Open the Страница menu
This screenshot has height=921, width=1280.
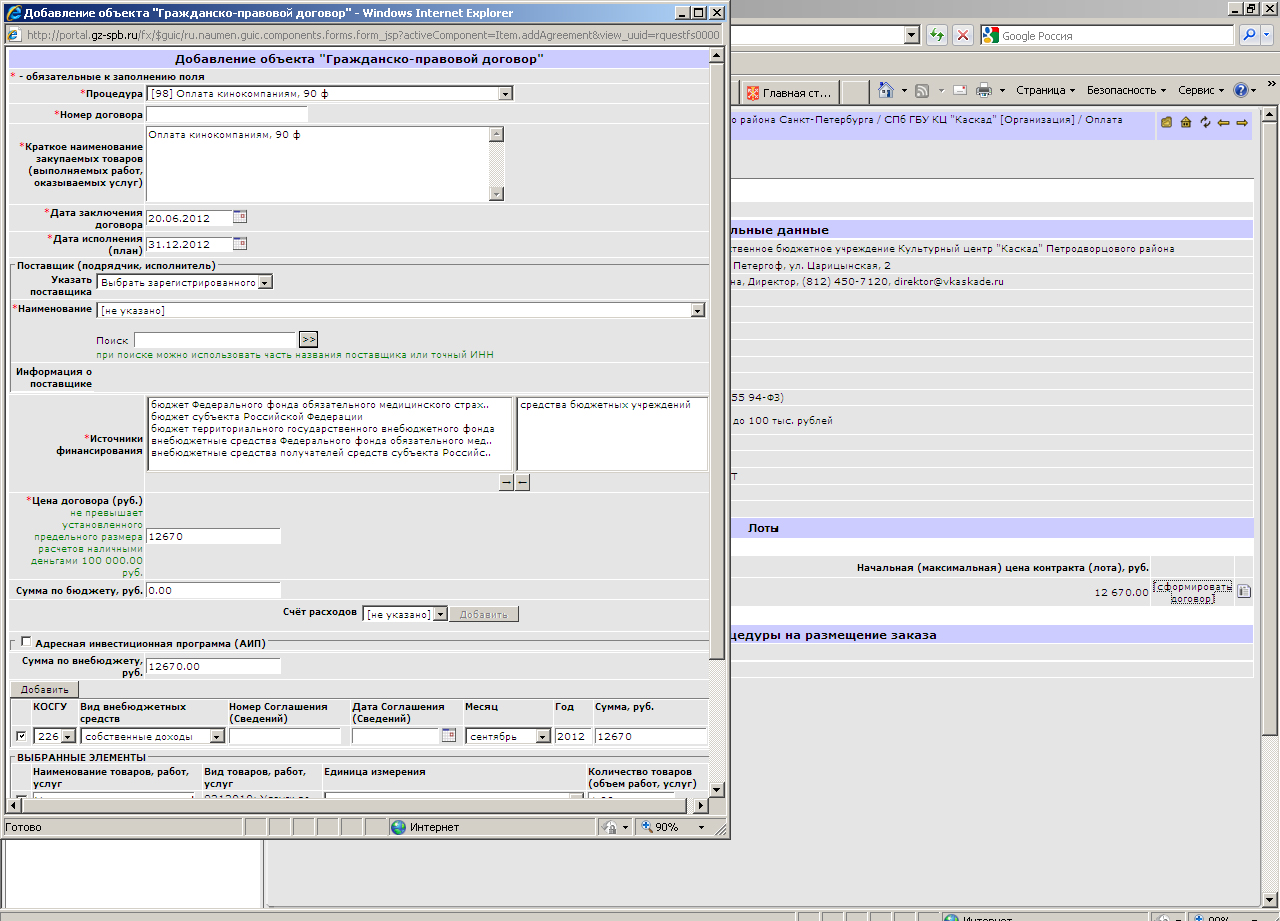coord(1045,90)
